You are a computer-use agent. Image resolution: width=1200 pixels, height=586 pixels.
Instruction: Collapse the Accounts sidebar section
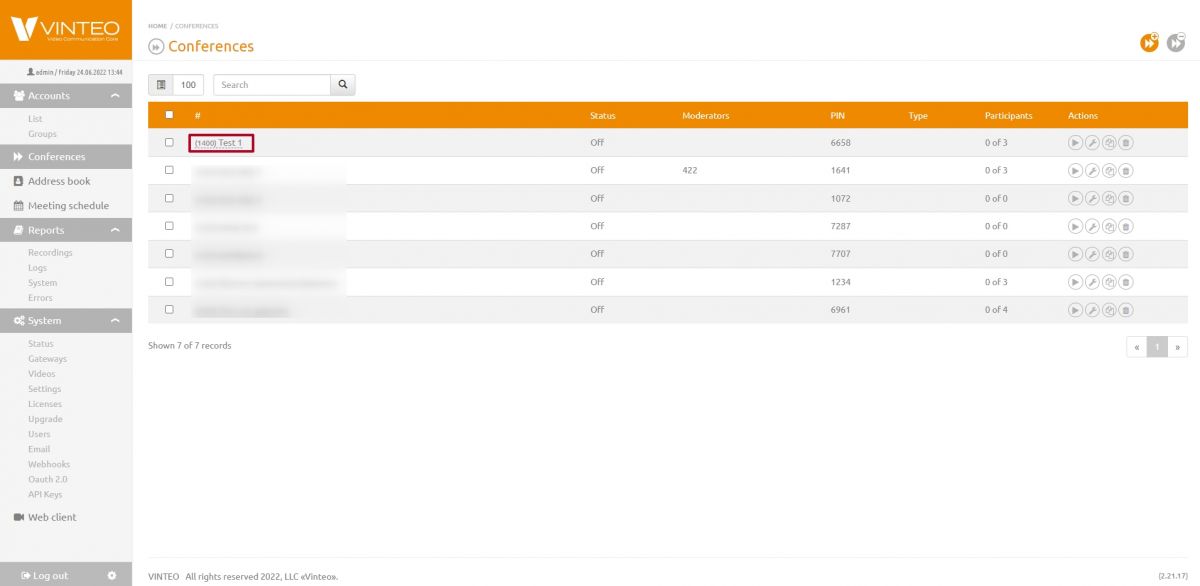[x=115, y=96]
